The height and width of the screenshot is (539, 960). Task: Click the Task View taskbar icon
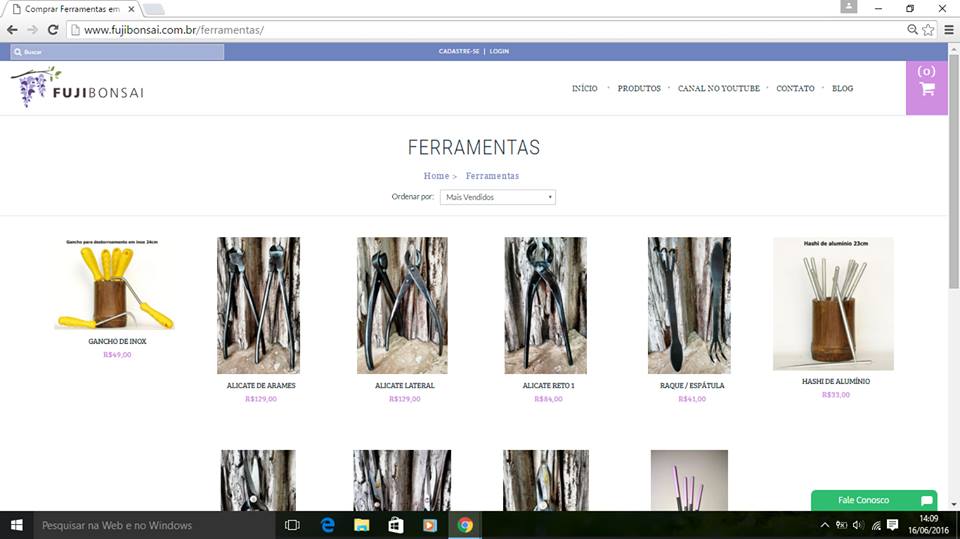pos(292,525)
